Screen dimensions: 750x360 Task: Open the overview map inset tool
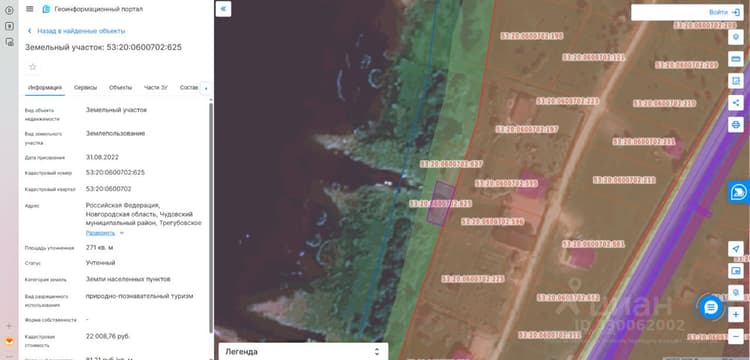(736, 271)
